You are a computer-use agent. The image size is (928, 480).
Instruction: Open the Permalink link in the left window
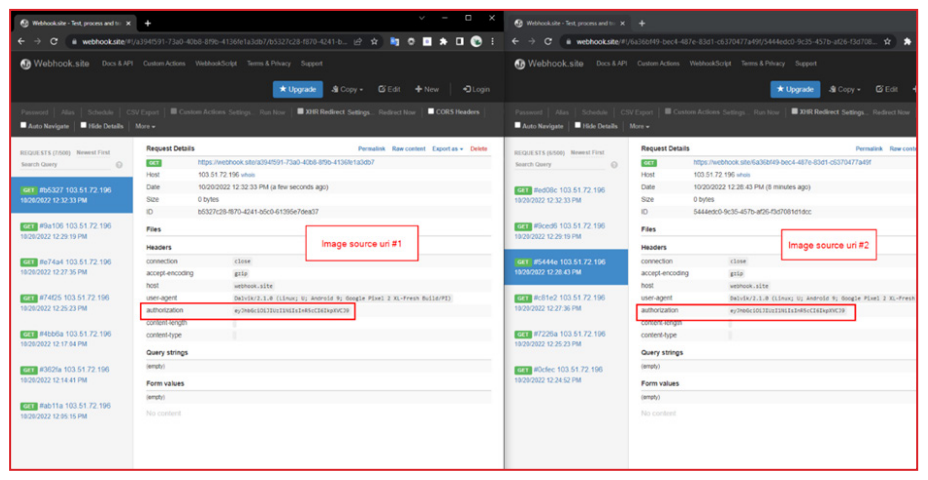tap(372, 149)
